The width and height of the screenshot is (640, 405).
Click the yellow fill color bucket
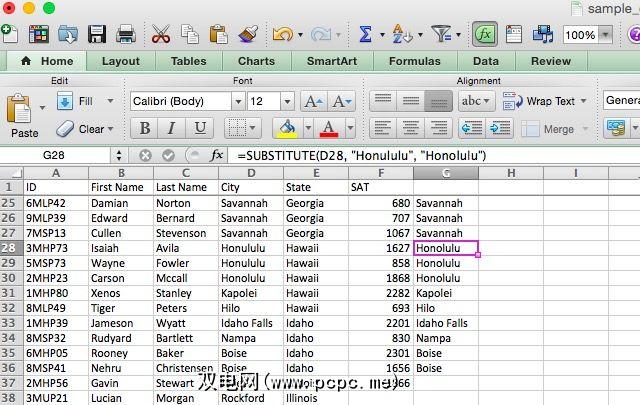click(x=287, y=128)
